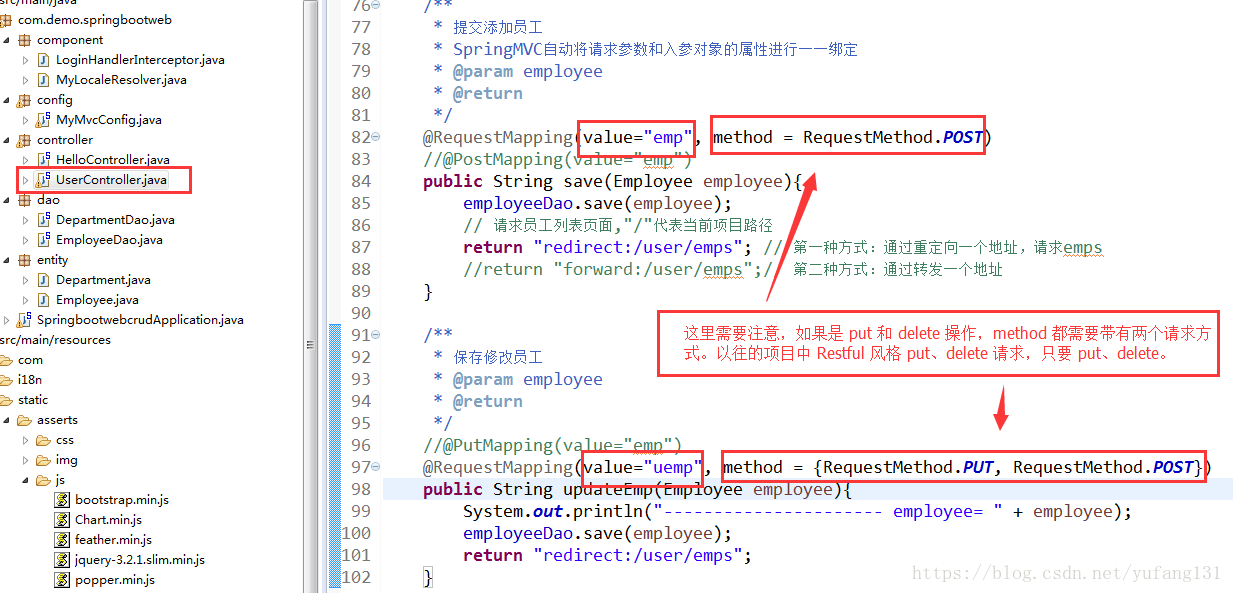Click the '"redirect:/user/emps"' string on line 87
This screenshot has width=1233, height=593.
(642, 247)
